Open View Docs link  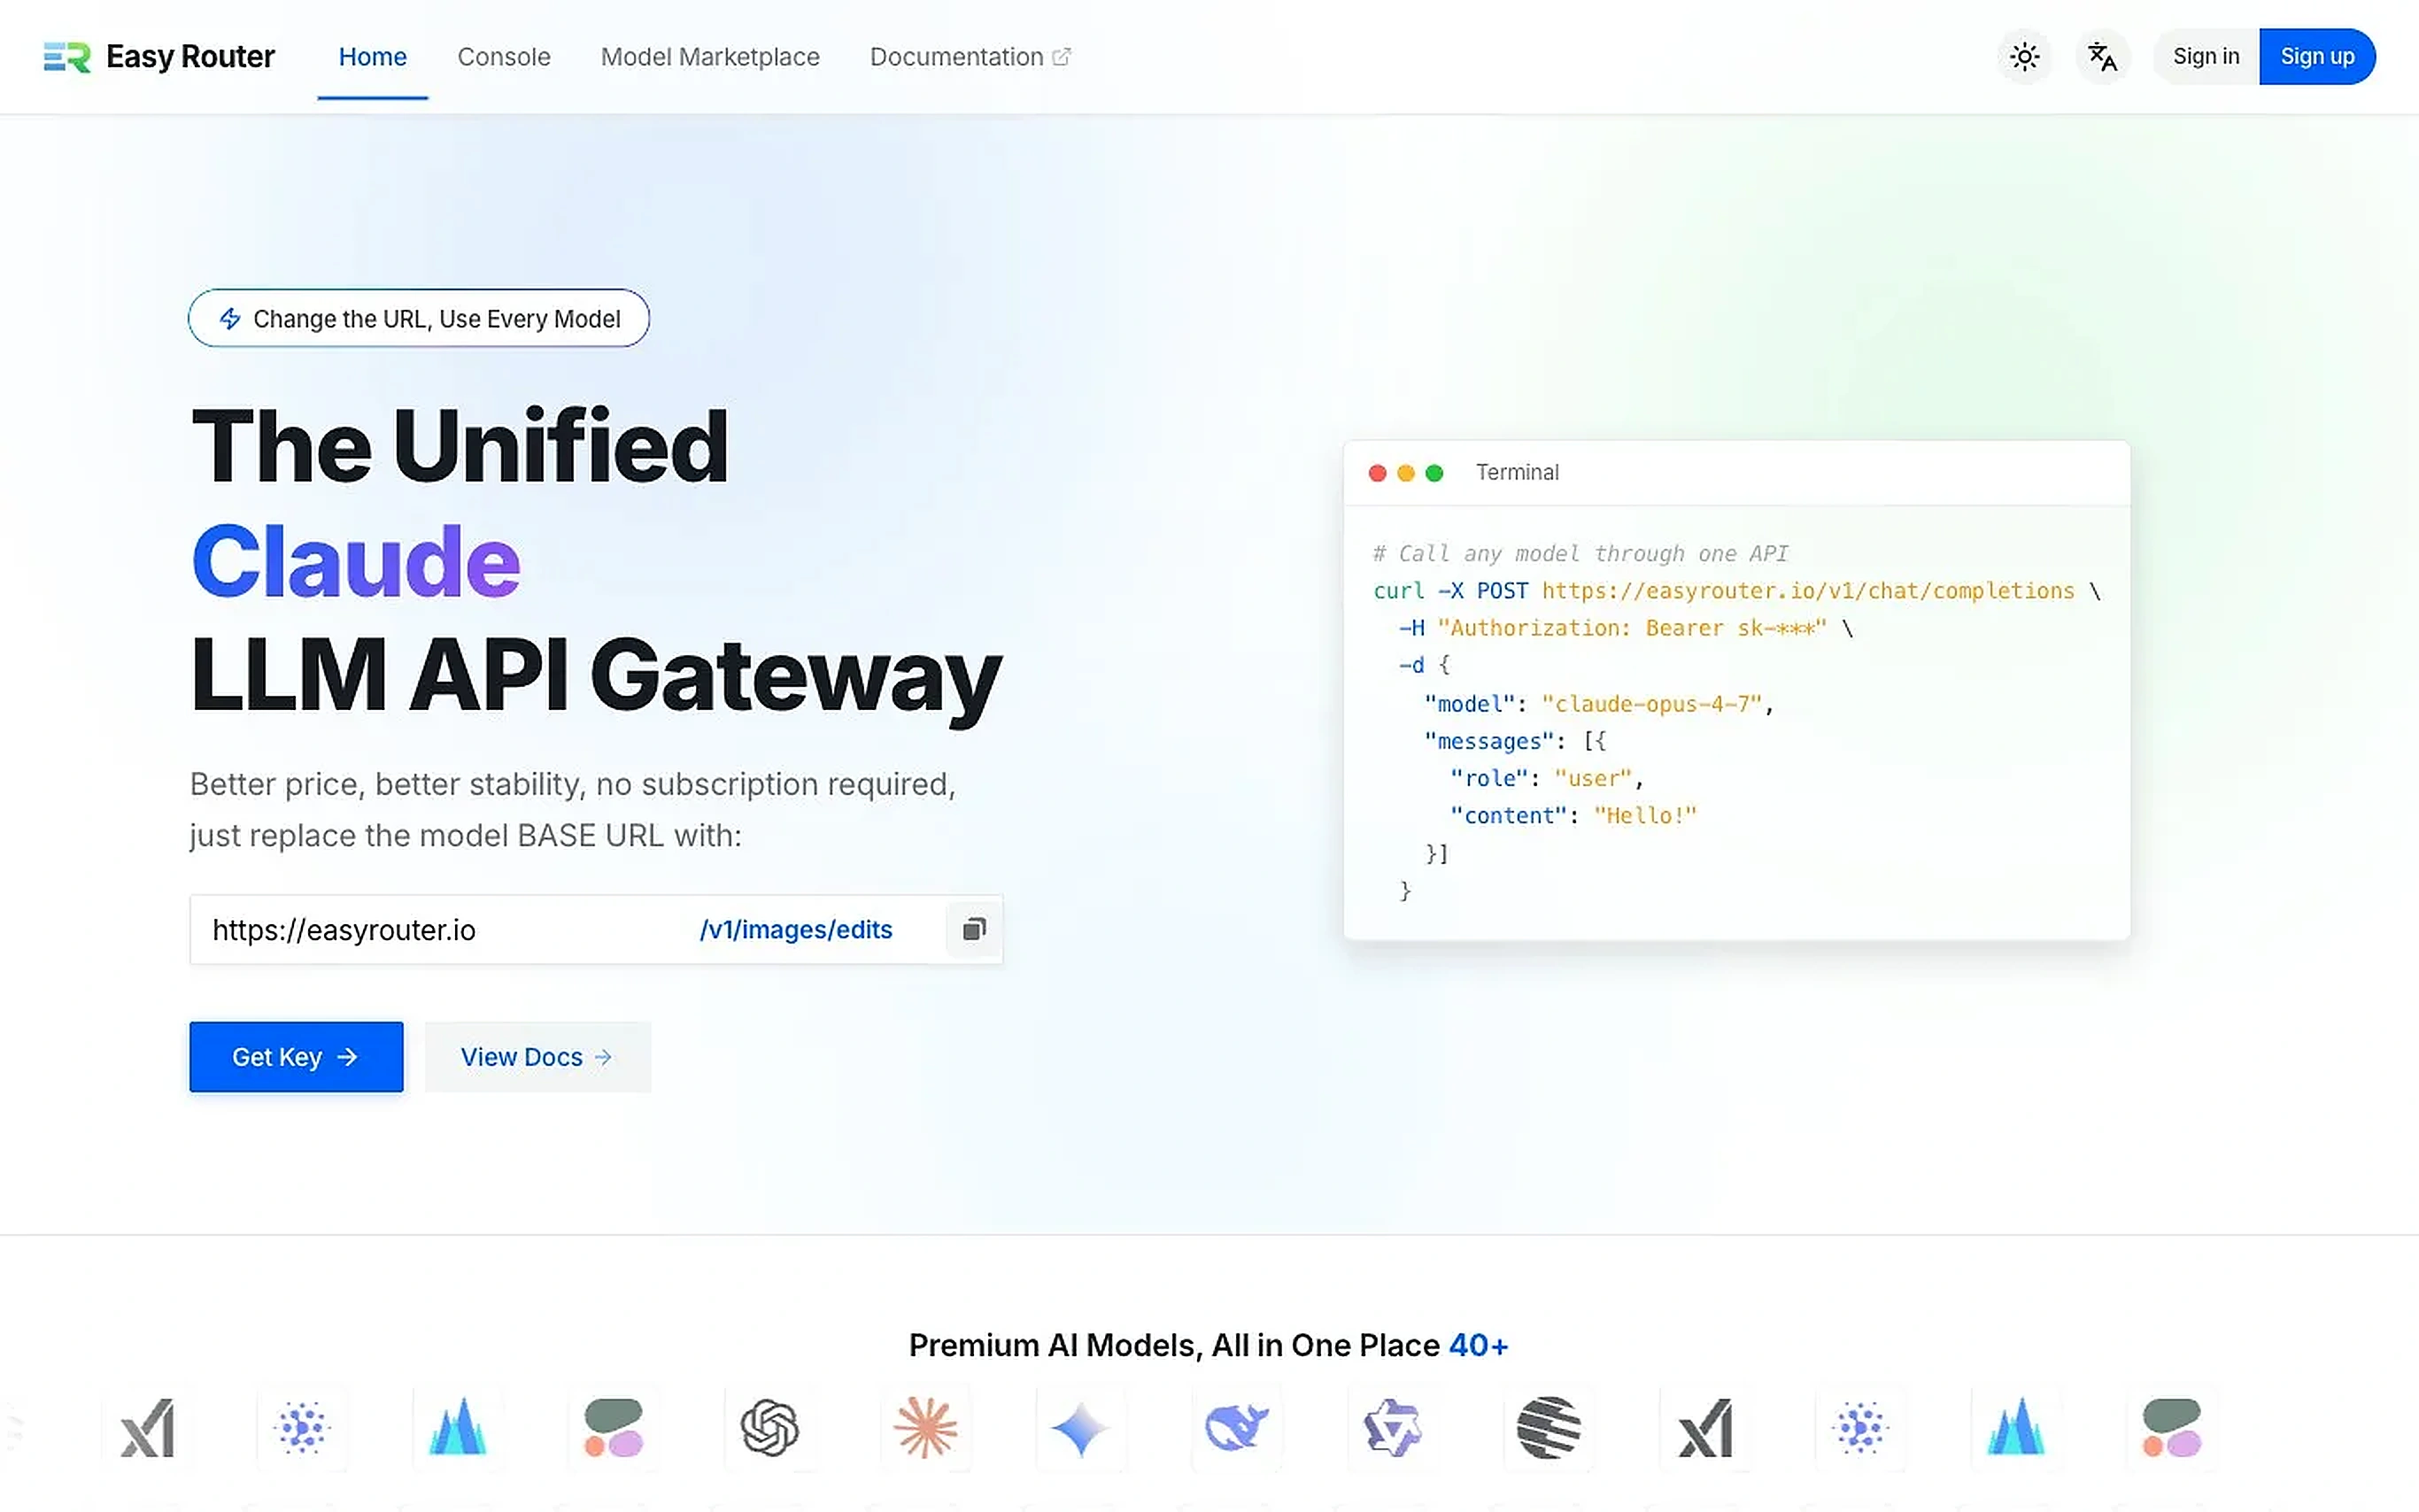point(538,1057)
